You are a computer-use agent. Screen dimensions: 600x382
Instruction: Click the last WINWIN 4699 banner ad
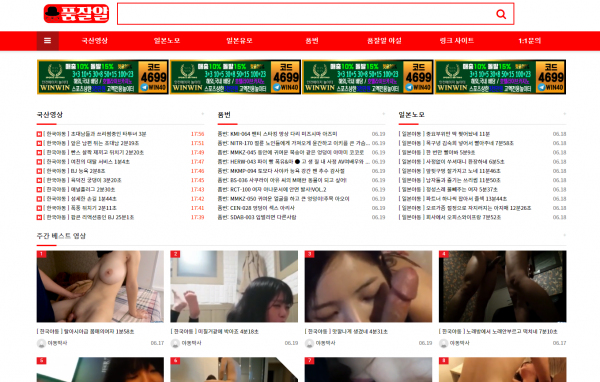[501, 77]
